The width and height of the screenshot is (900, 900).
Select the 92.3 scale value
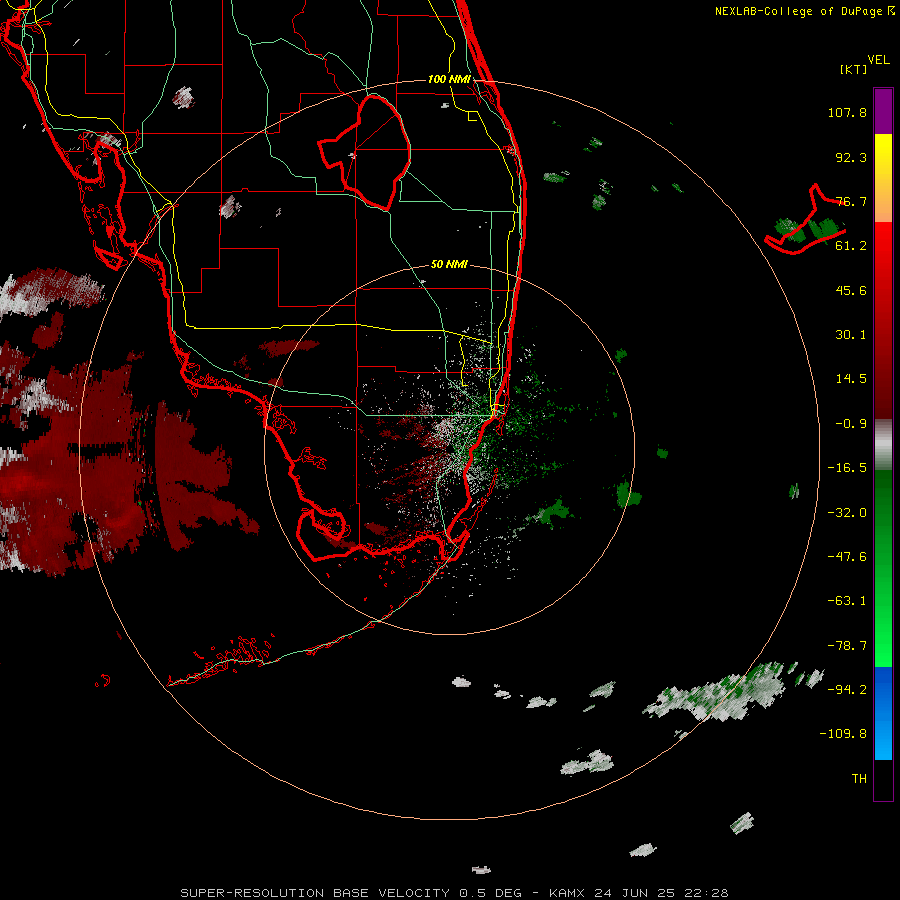pos(851,157)
